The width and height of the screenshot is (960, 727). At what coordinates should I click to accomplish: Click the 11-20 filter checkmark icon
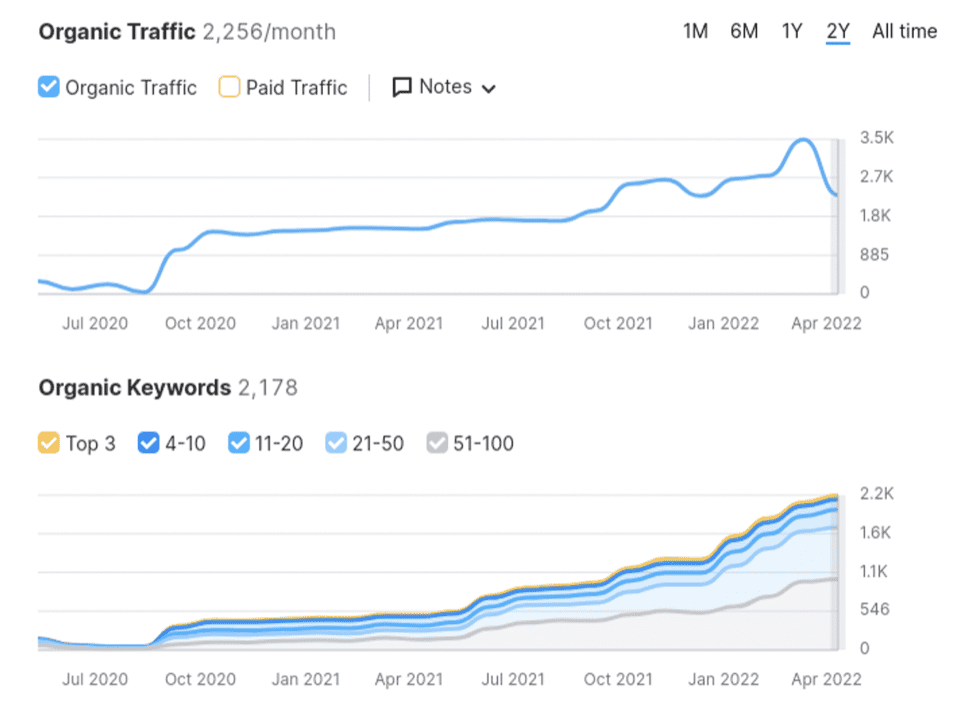coord(239,443)
